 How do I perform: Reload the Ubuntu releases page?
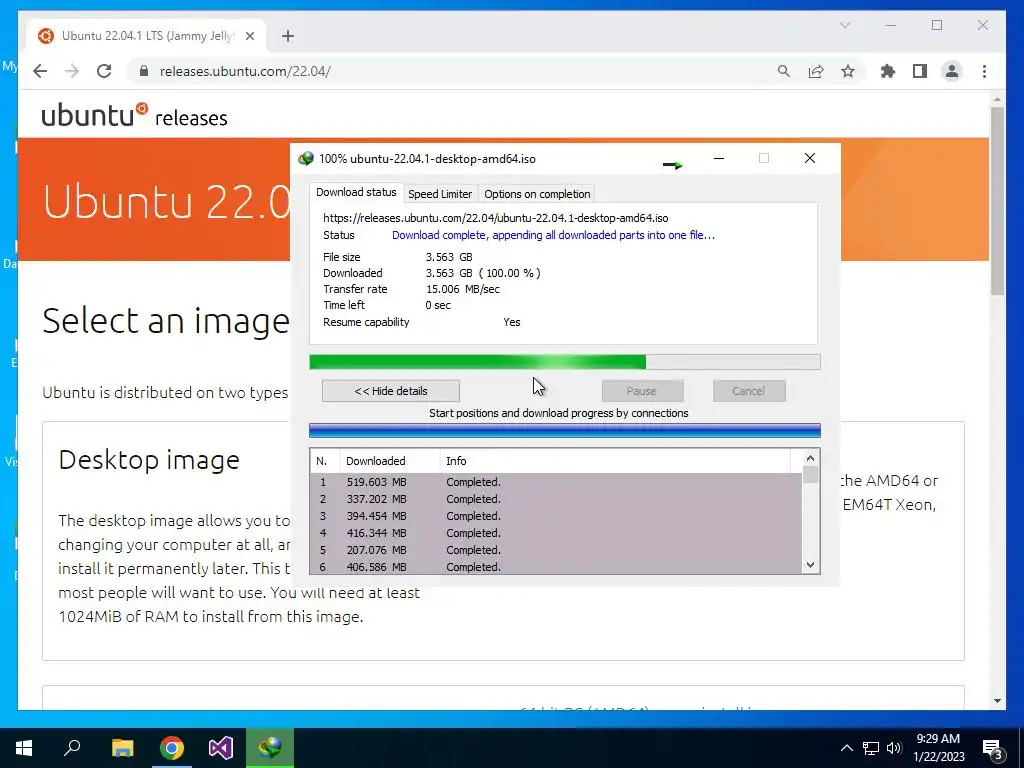[104, 71]
